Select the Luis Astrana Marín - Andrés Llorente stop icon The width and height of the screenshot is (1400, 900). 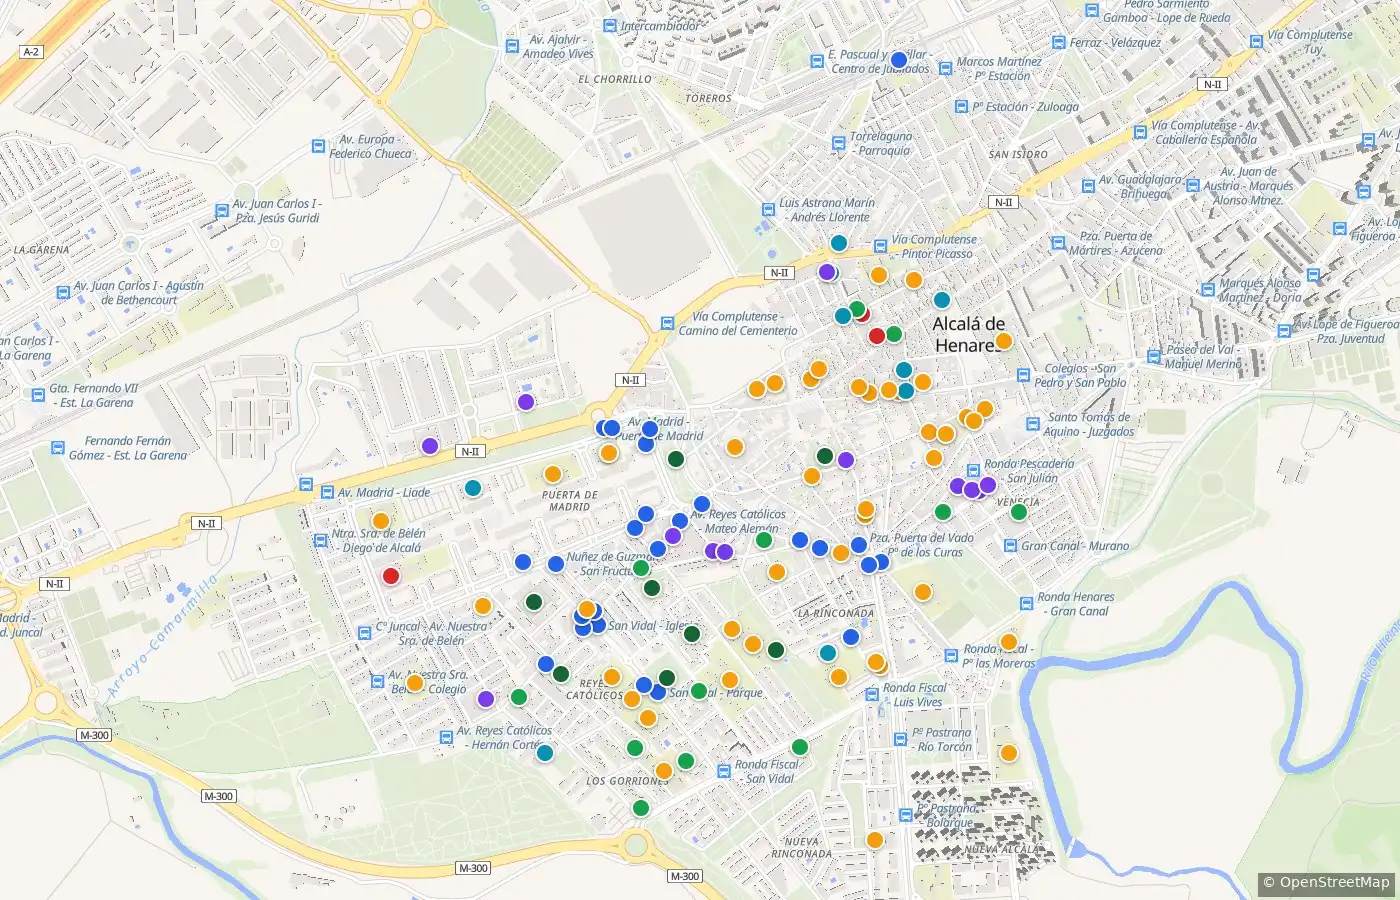(768, 210)
